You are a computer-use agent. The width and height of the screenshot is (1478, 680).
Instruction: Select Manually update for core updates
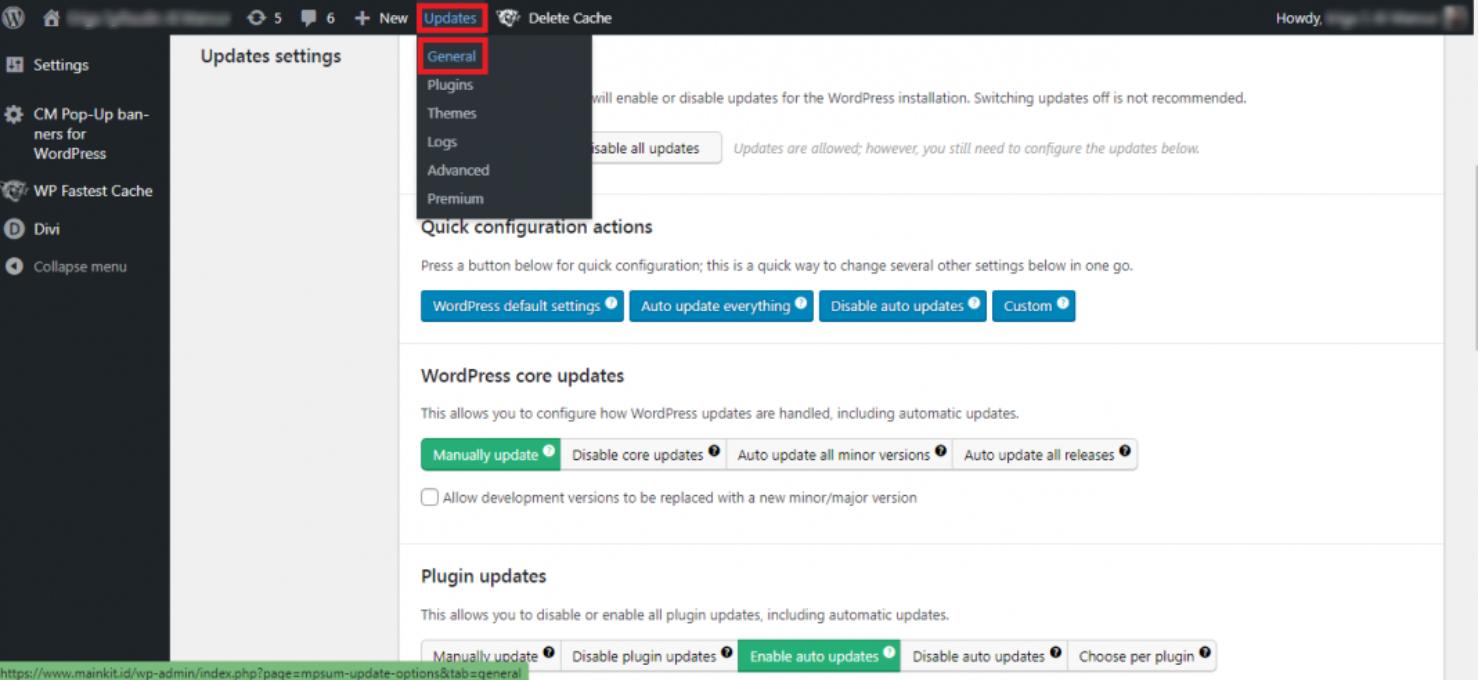coord(490,454)
